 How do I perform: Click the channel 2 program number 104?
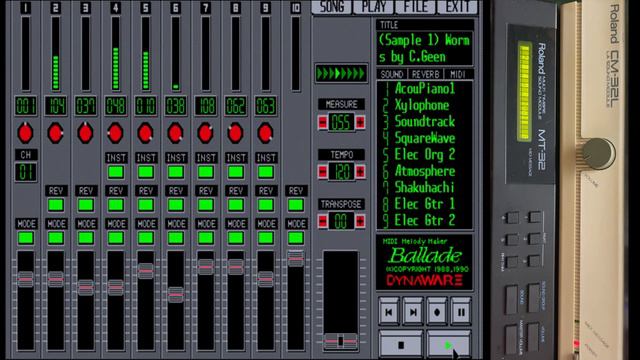tap(56, 106)
